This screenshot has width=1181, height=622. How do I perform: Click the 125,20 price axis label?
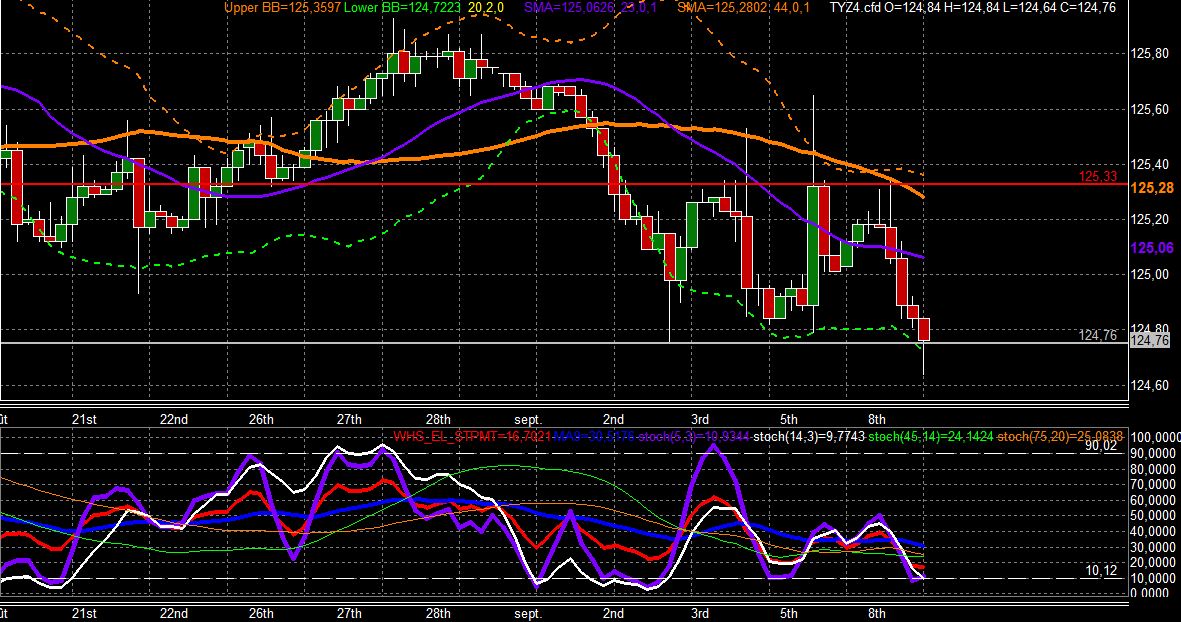(1150, 219)
